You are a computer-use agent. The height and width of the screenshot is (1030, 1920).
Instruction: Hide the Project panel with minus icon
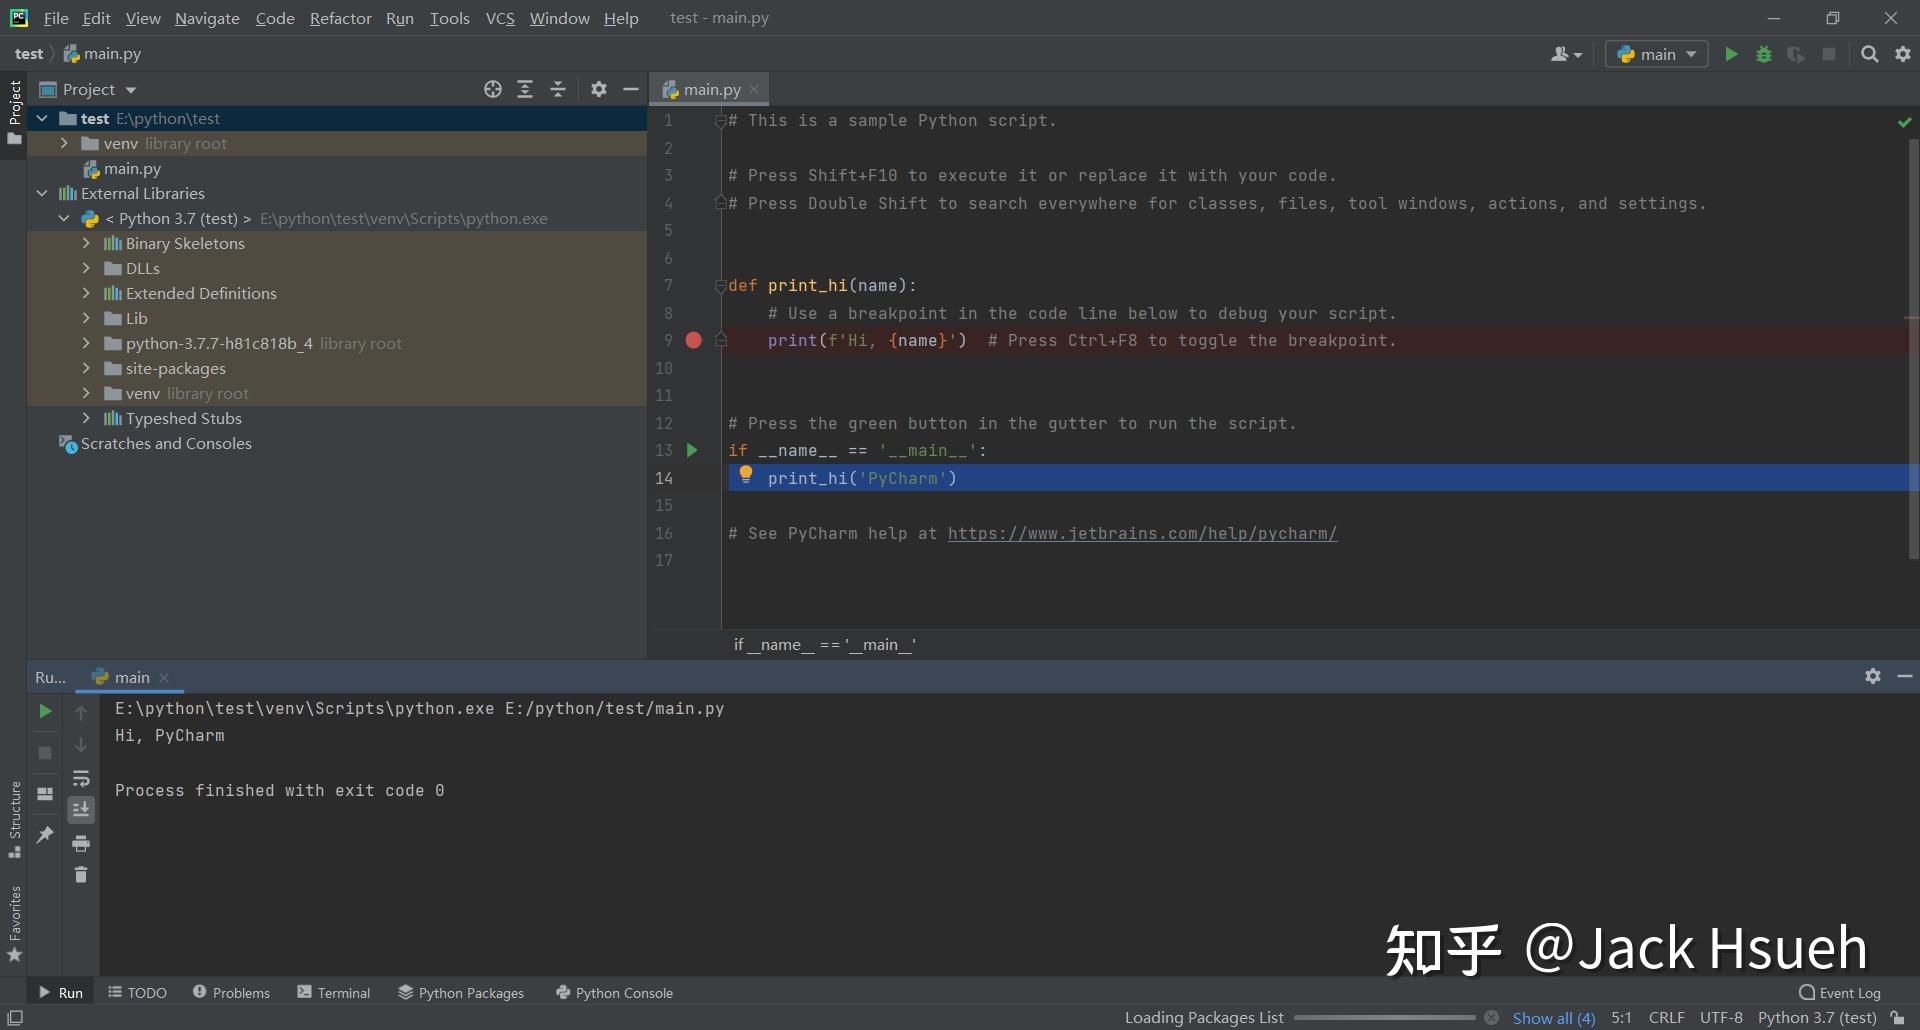[x=631, y=89]
